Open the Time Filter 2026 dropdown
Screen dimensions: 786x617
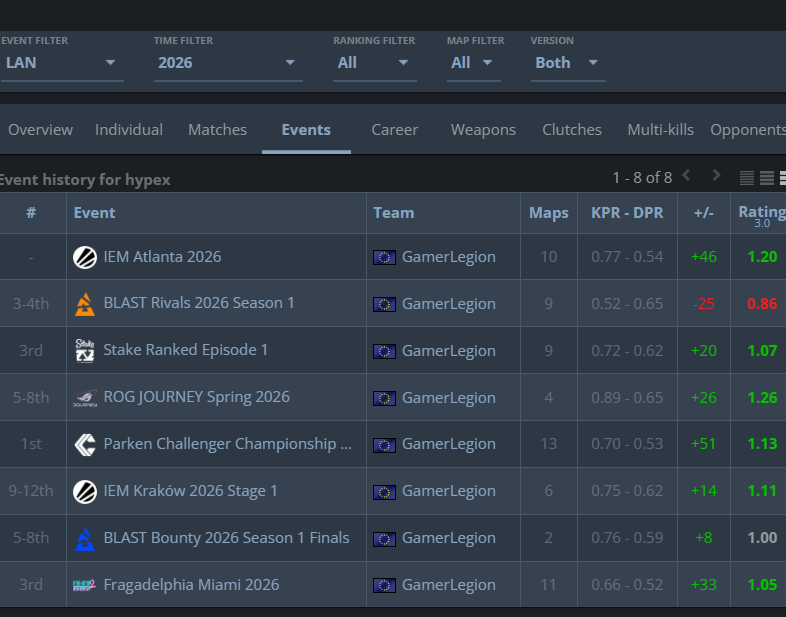[x=228, y=63]
